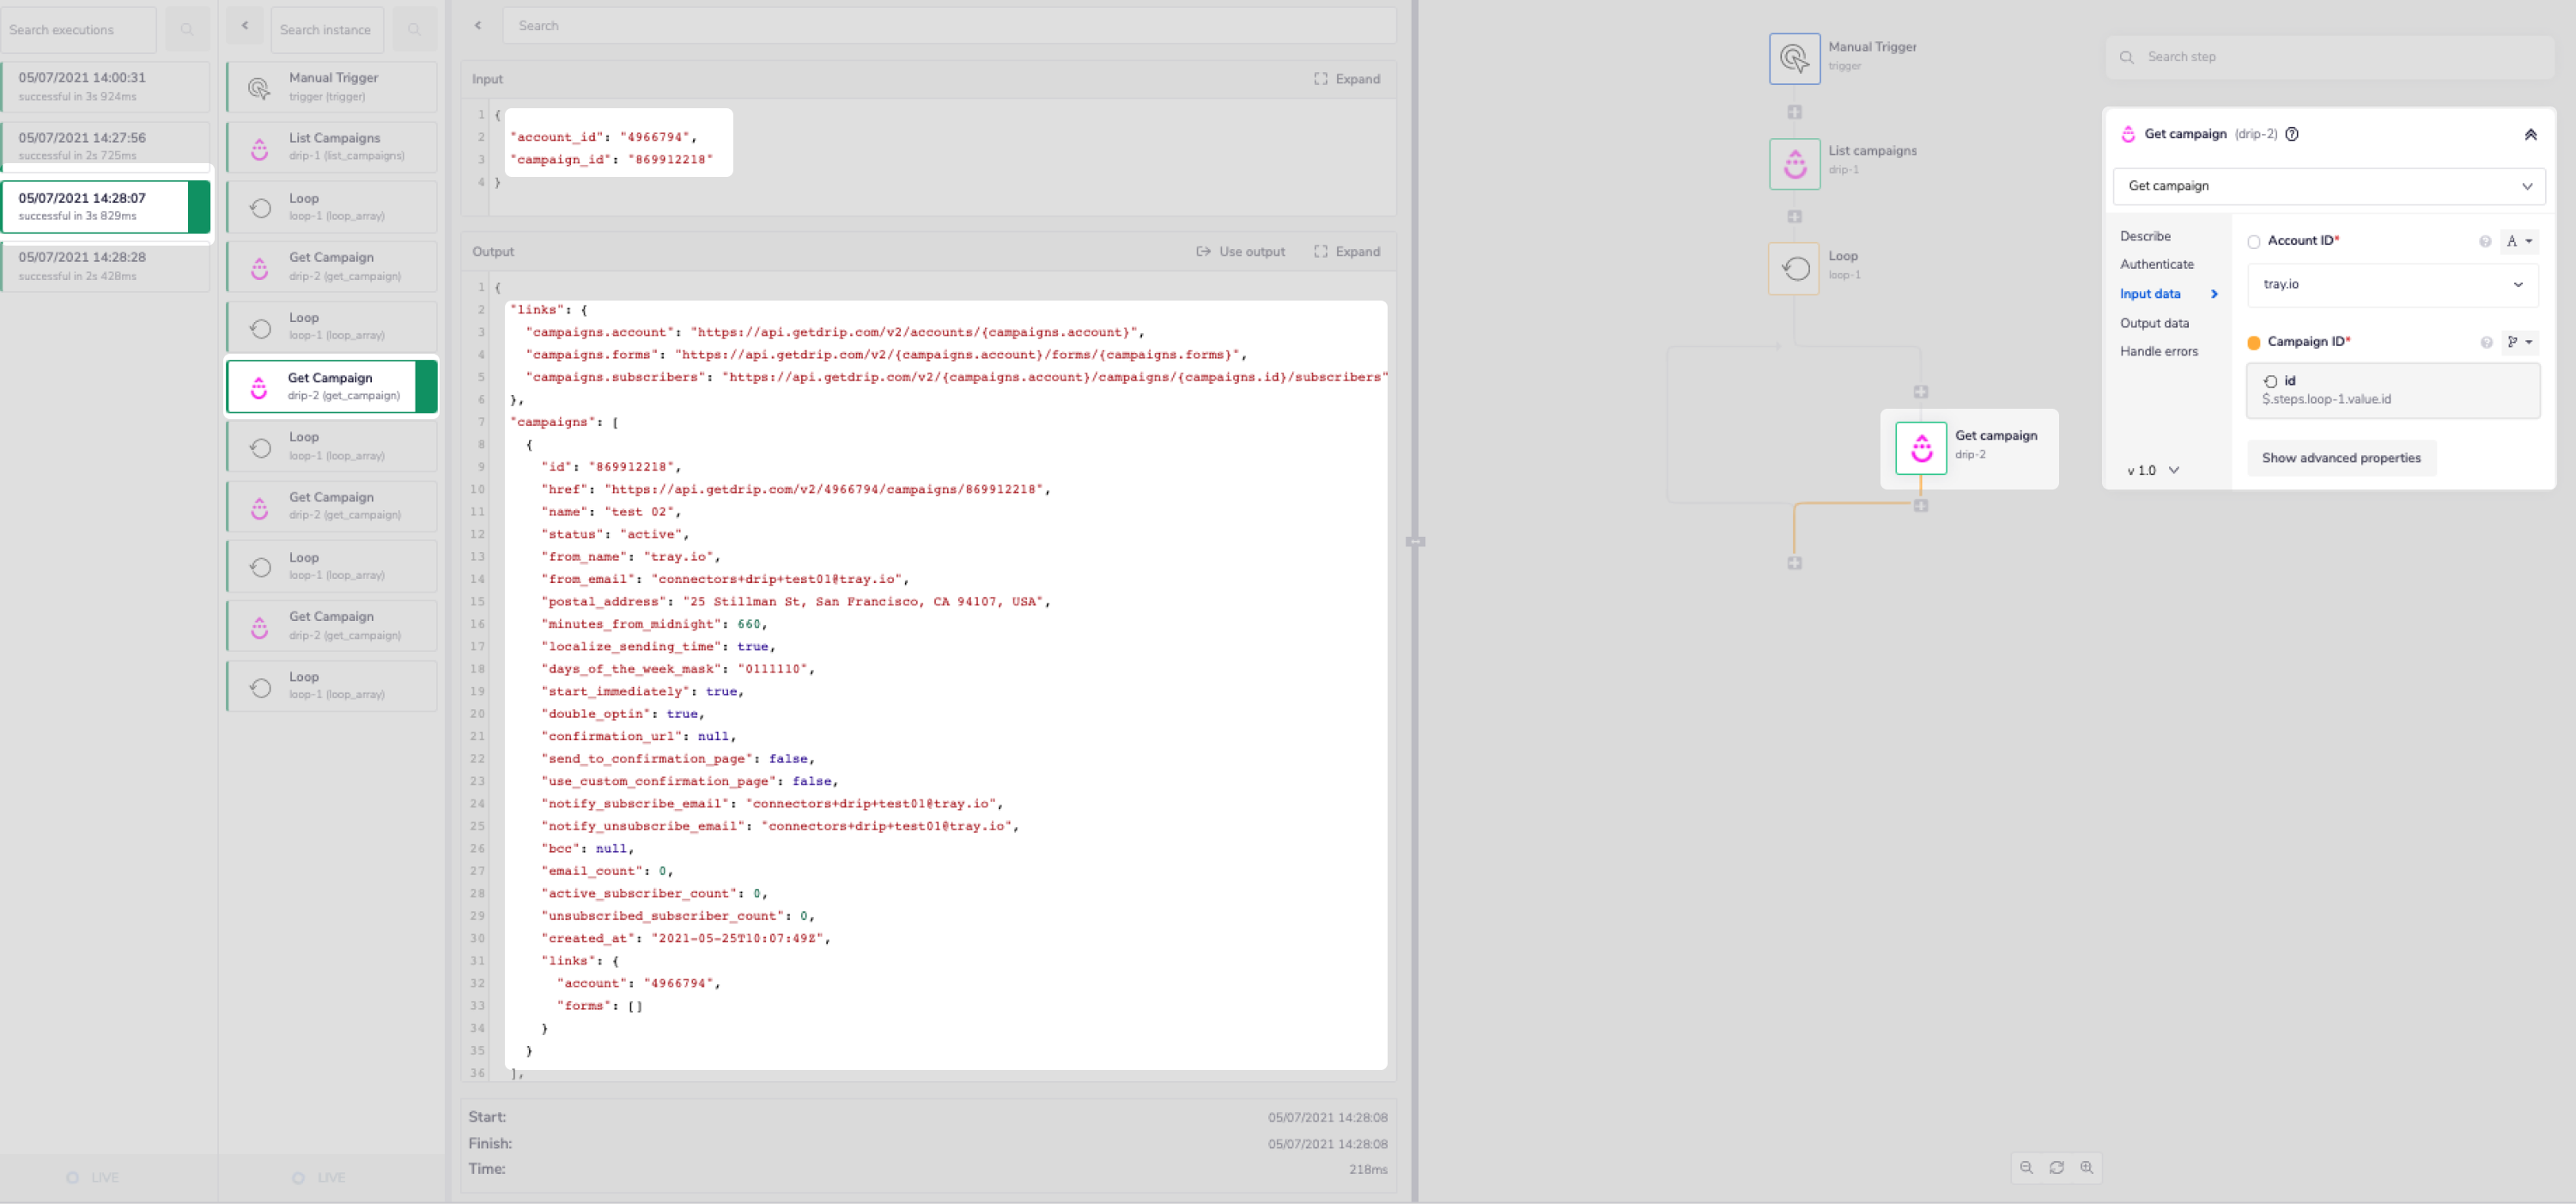Click the search magnifier in the executions panel
Screen dimensions: 2576x1204
click(x=186, y=29)
